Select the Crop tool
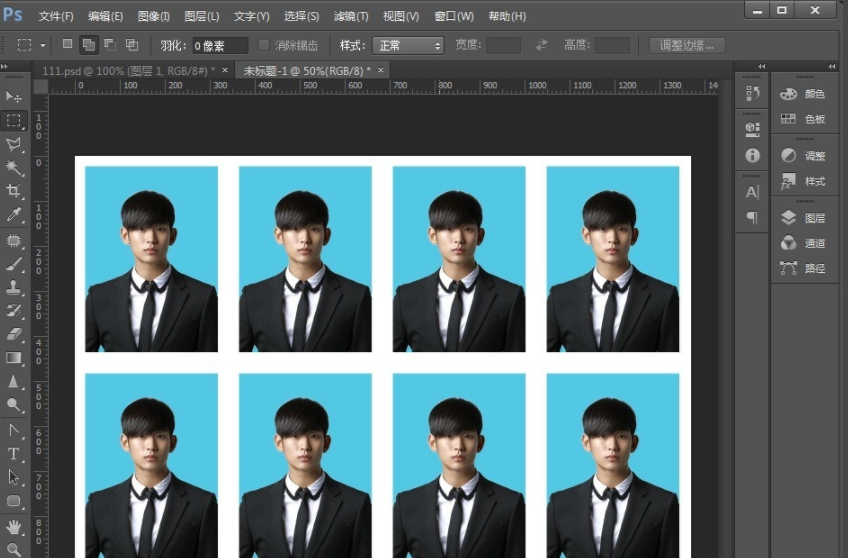 pyautogui.click(x=14, y=191)
